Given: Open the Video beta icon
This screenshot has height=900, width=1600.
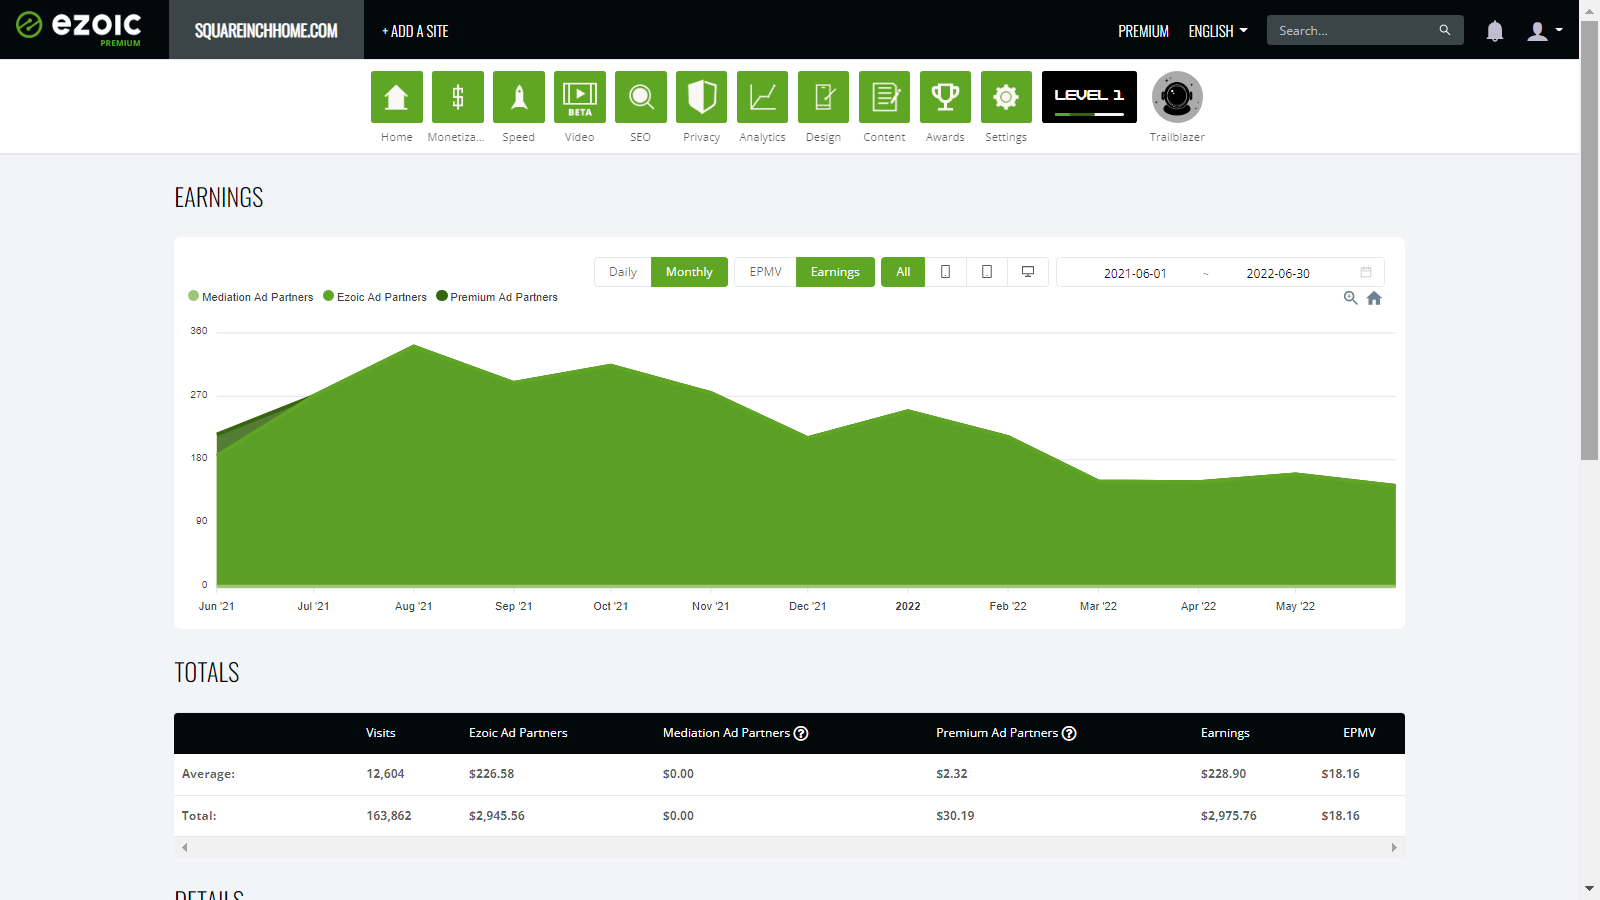Looking at the screenshot, I should [579, 97].
